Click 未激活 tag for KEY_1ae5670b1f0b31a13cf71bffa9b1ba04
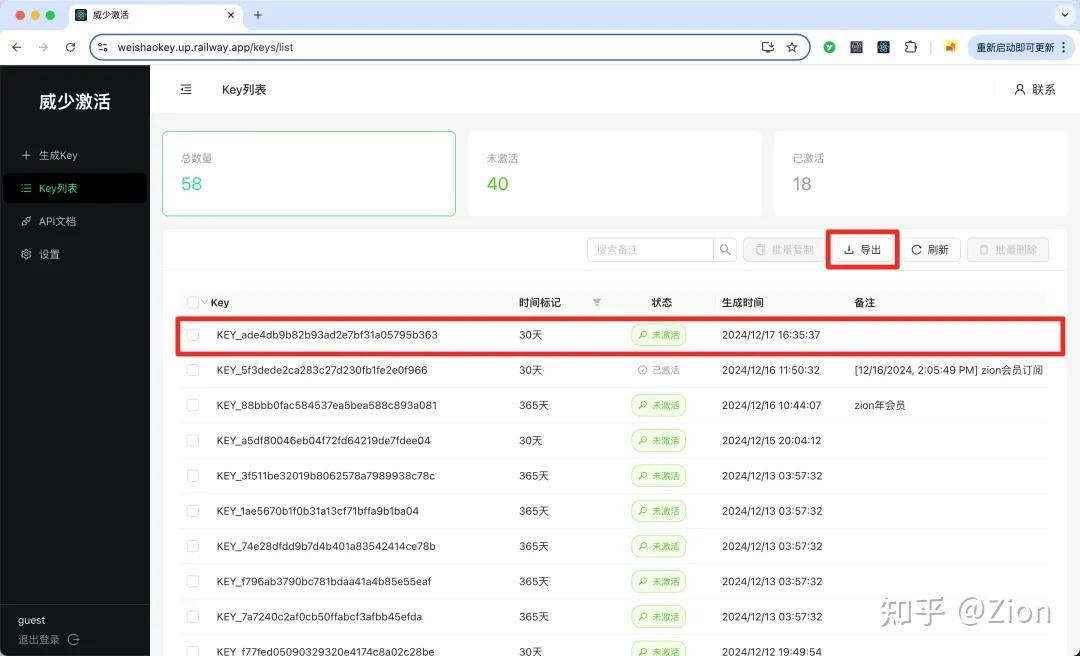 (658, 511)
